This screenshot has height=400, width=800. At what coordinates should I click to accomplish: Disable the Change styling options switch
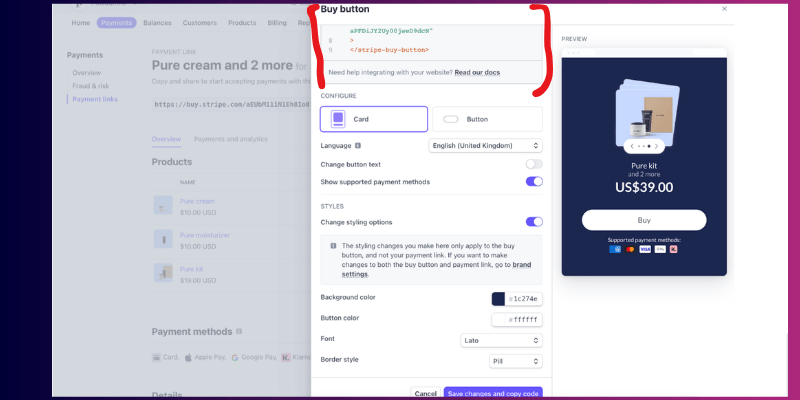pyautogui.click(x=534, y=222)
